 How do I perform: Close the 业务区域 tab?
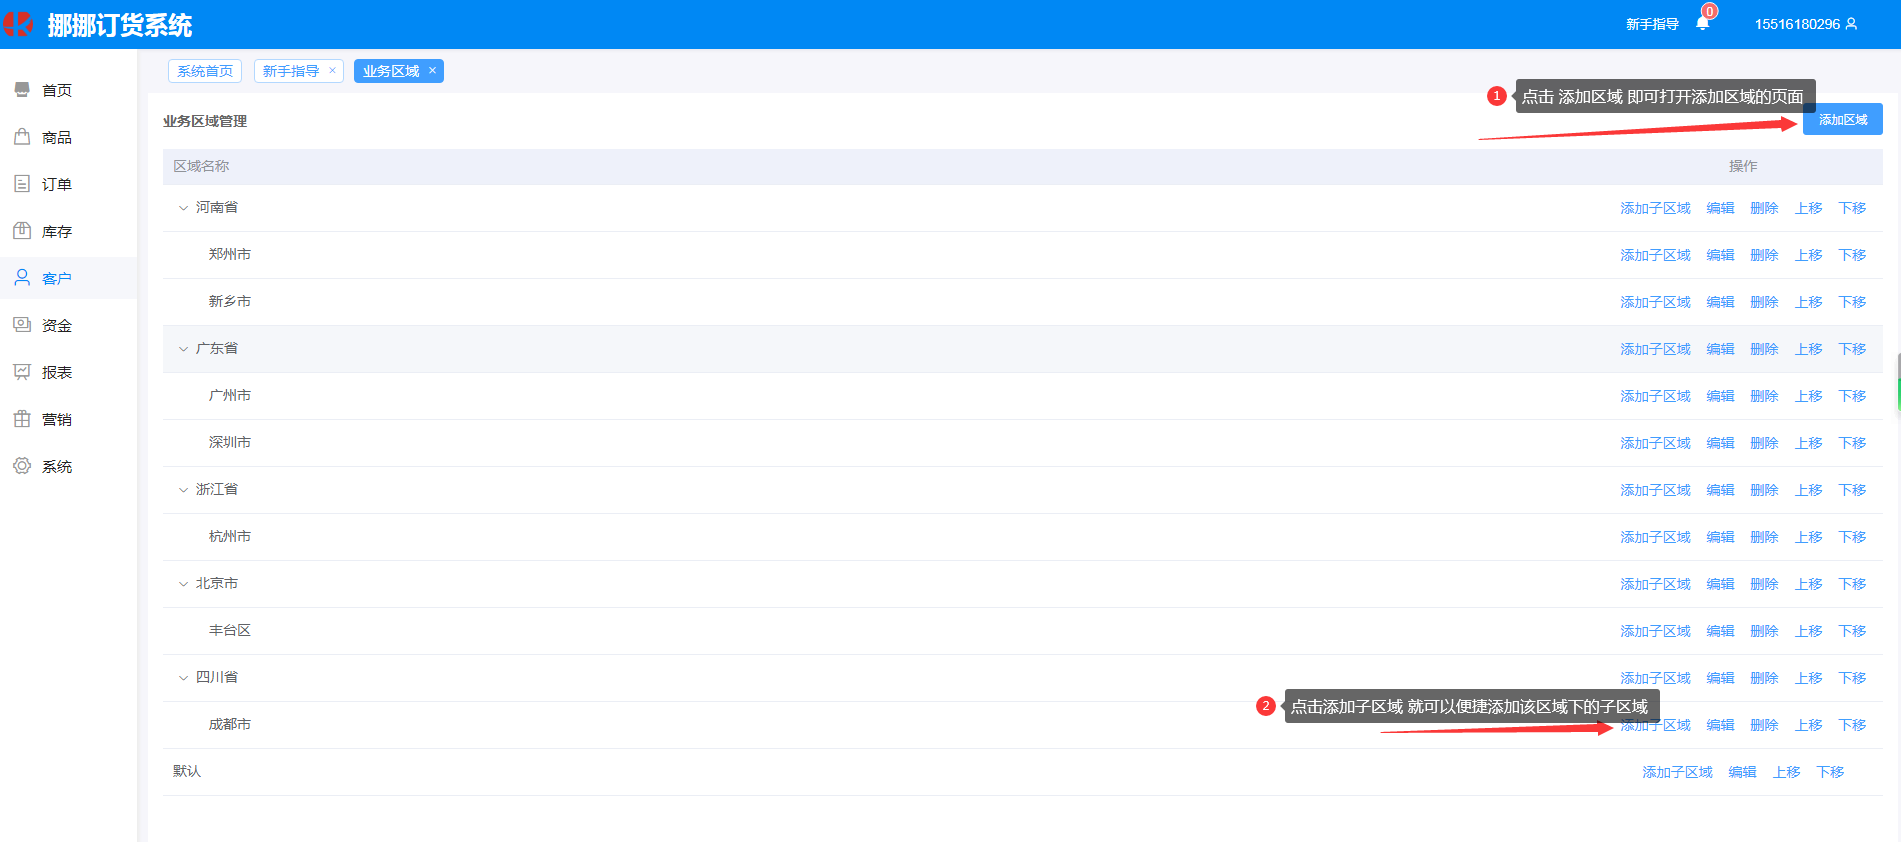pyautogui.click(x=432, y=70)
